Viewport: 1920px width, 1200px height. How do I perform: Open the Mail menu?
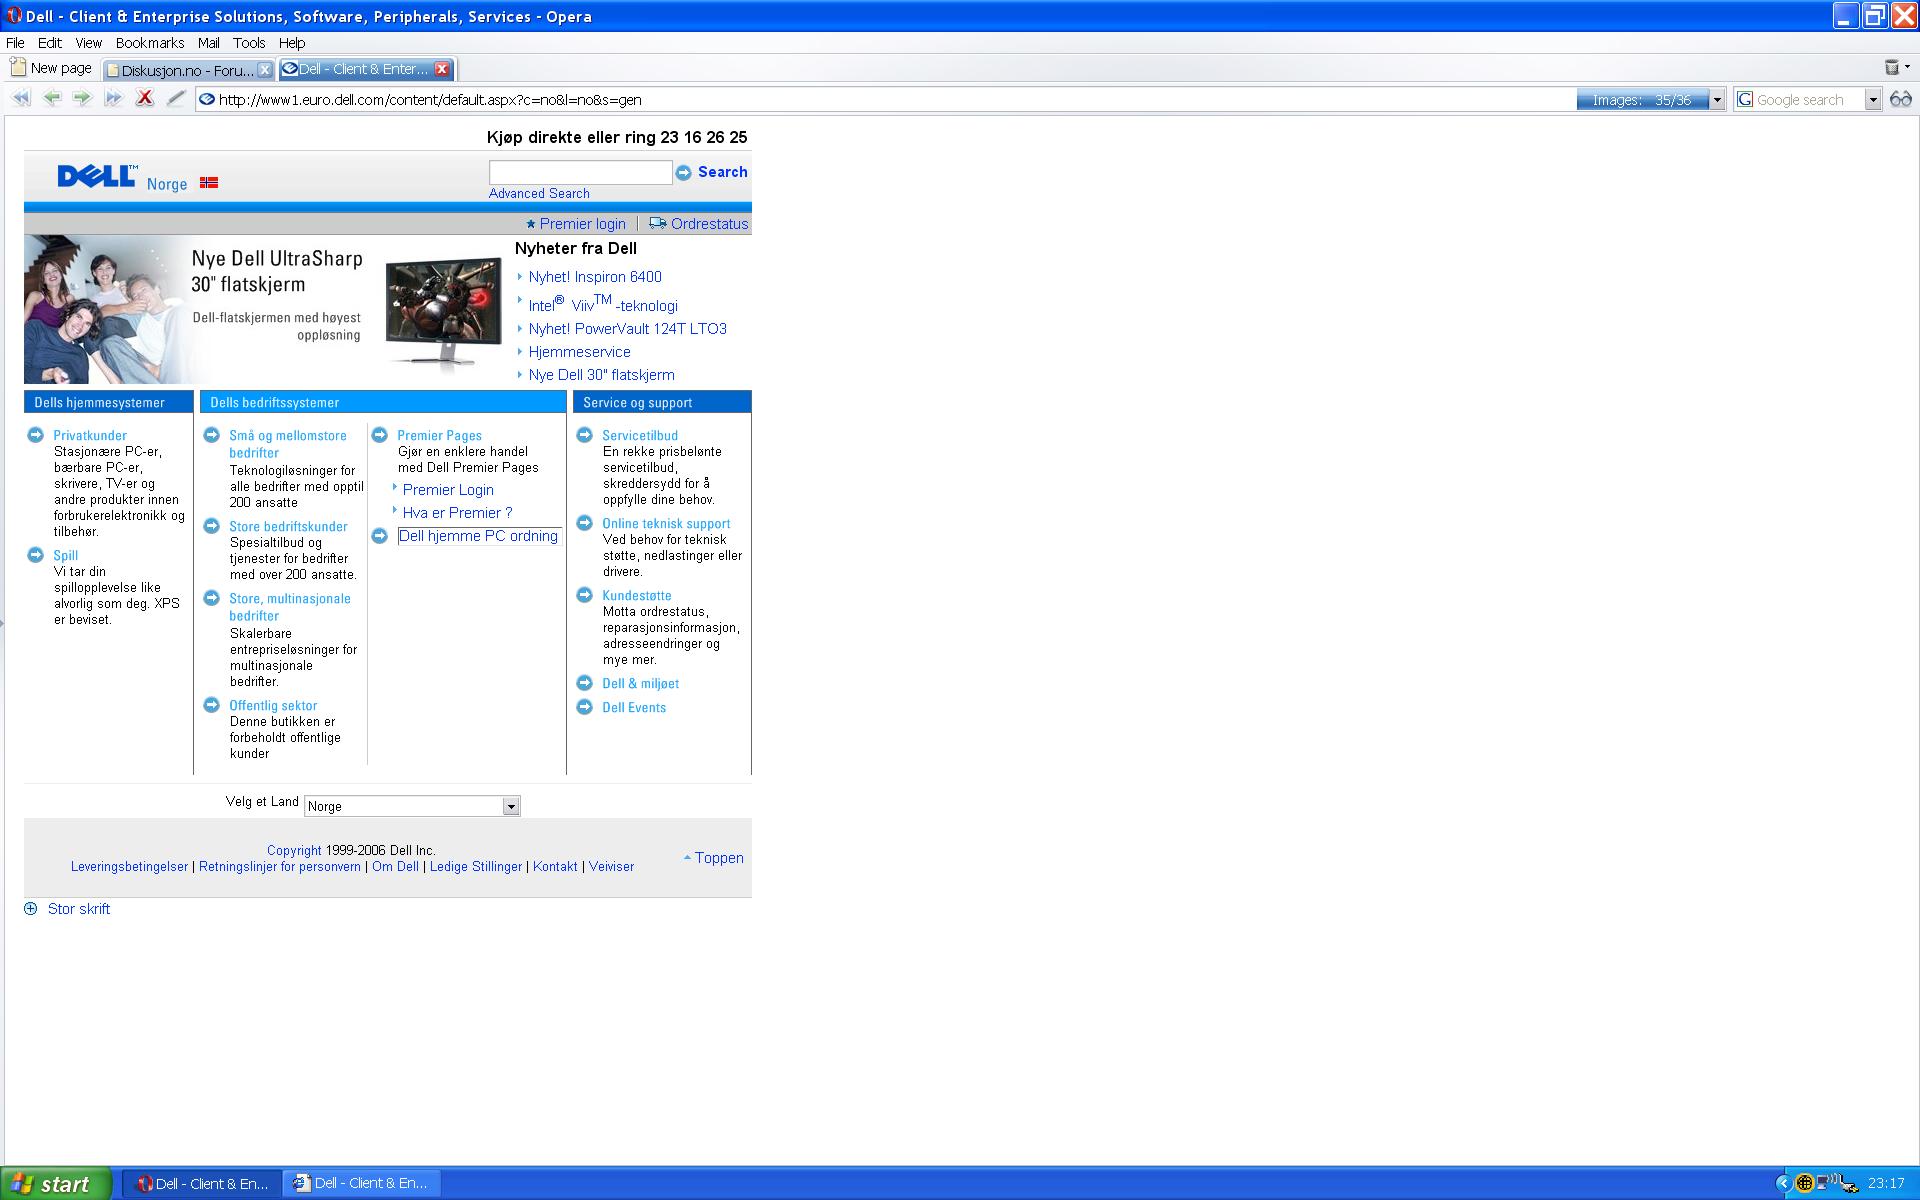(x=209, y=43)
